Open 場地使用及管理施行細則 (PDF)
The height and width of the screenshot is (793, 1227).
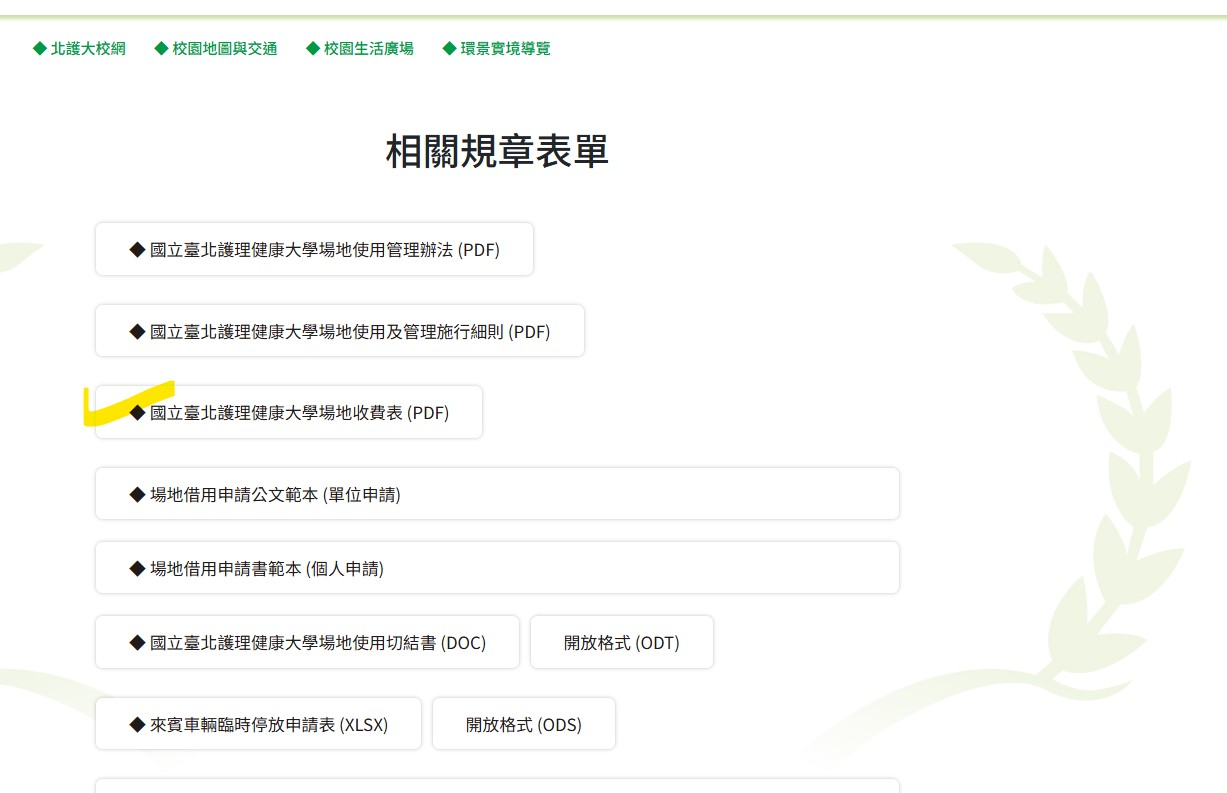340,331
